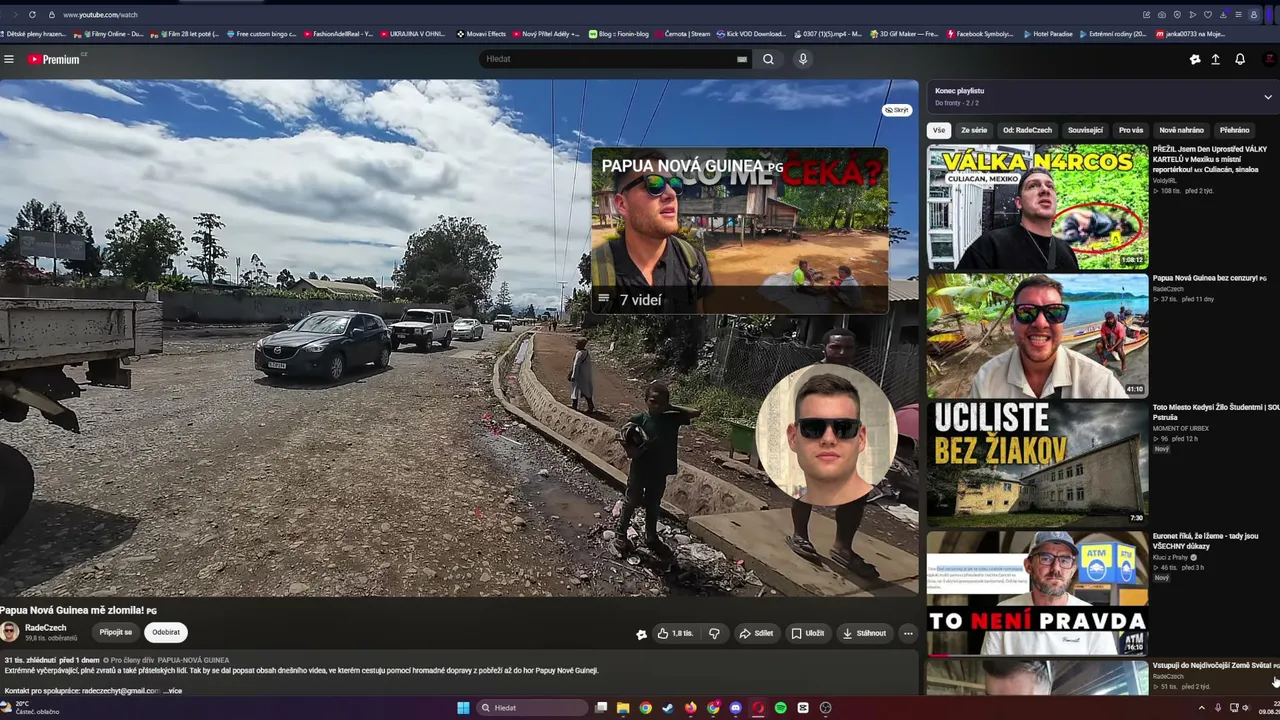Select the Související filter chip

pyautogui.click(x=1085, y=130)
